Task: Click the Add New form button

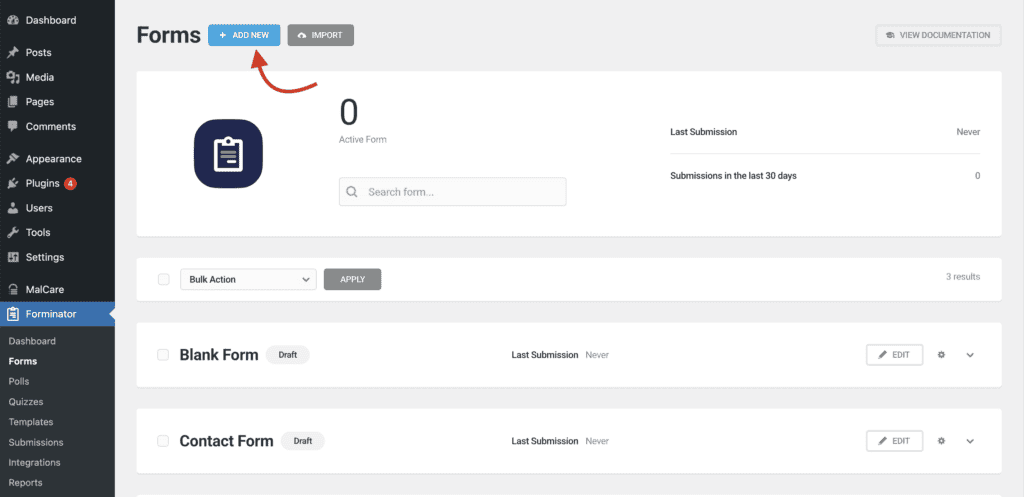Action: pyautogui.click(x=244, y=35)
